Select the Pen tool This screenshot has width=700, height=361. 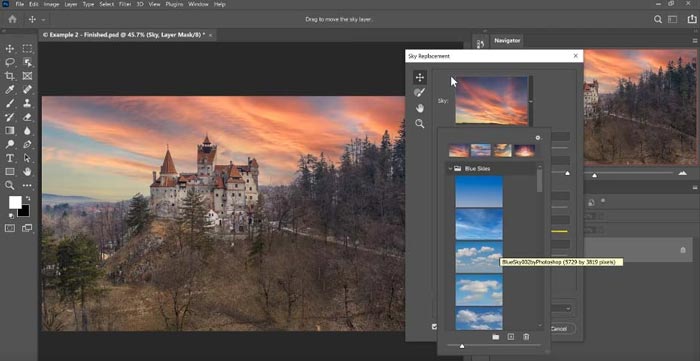click(x=27, y=144)
